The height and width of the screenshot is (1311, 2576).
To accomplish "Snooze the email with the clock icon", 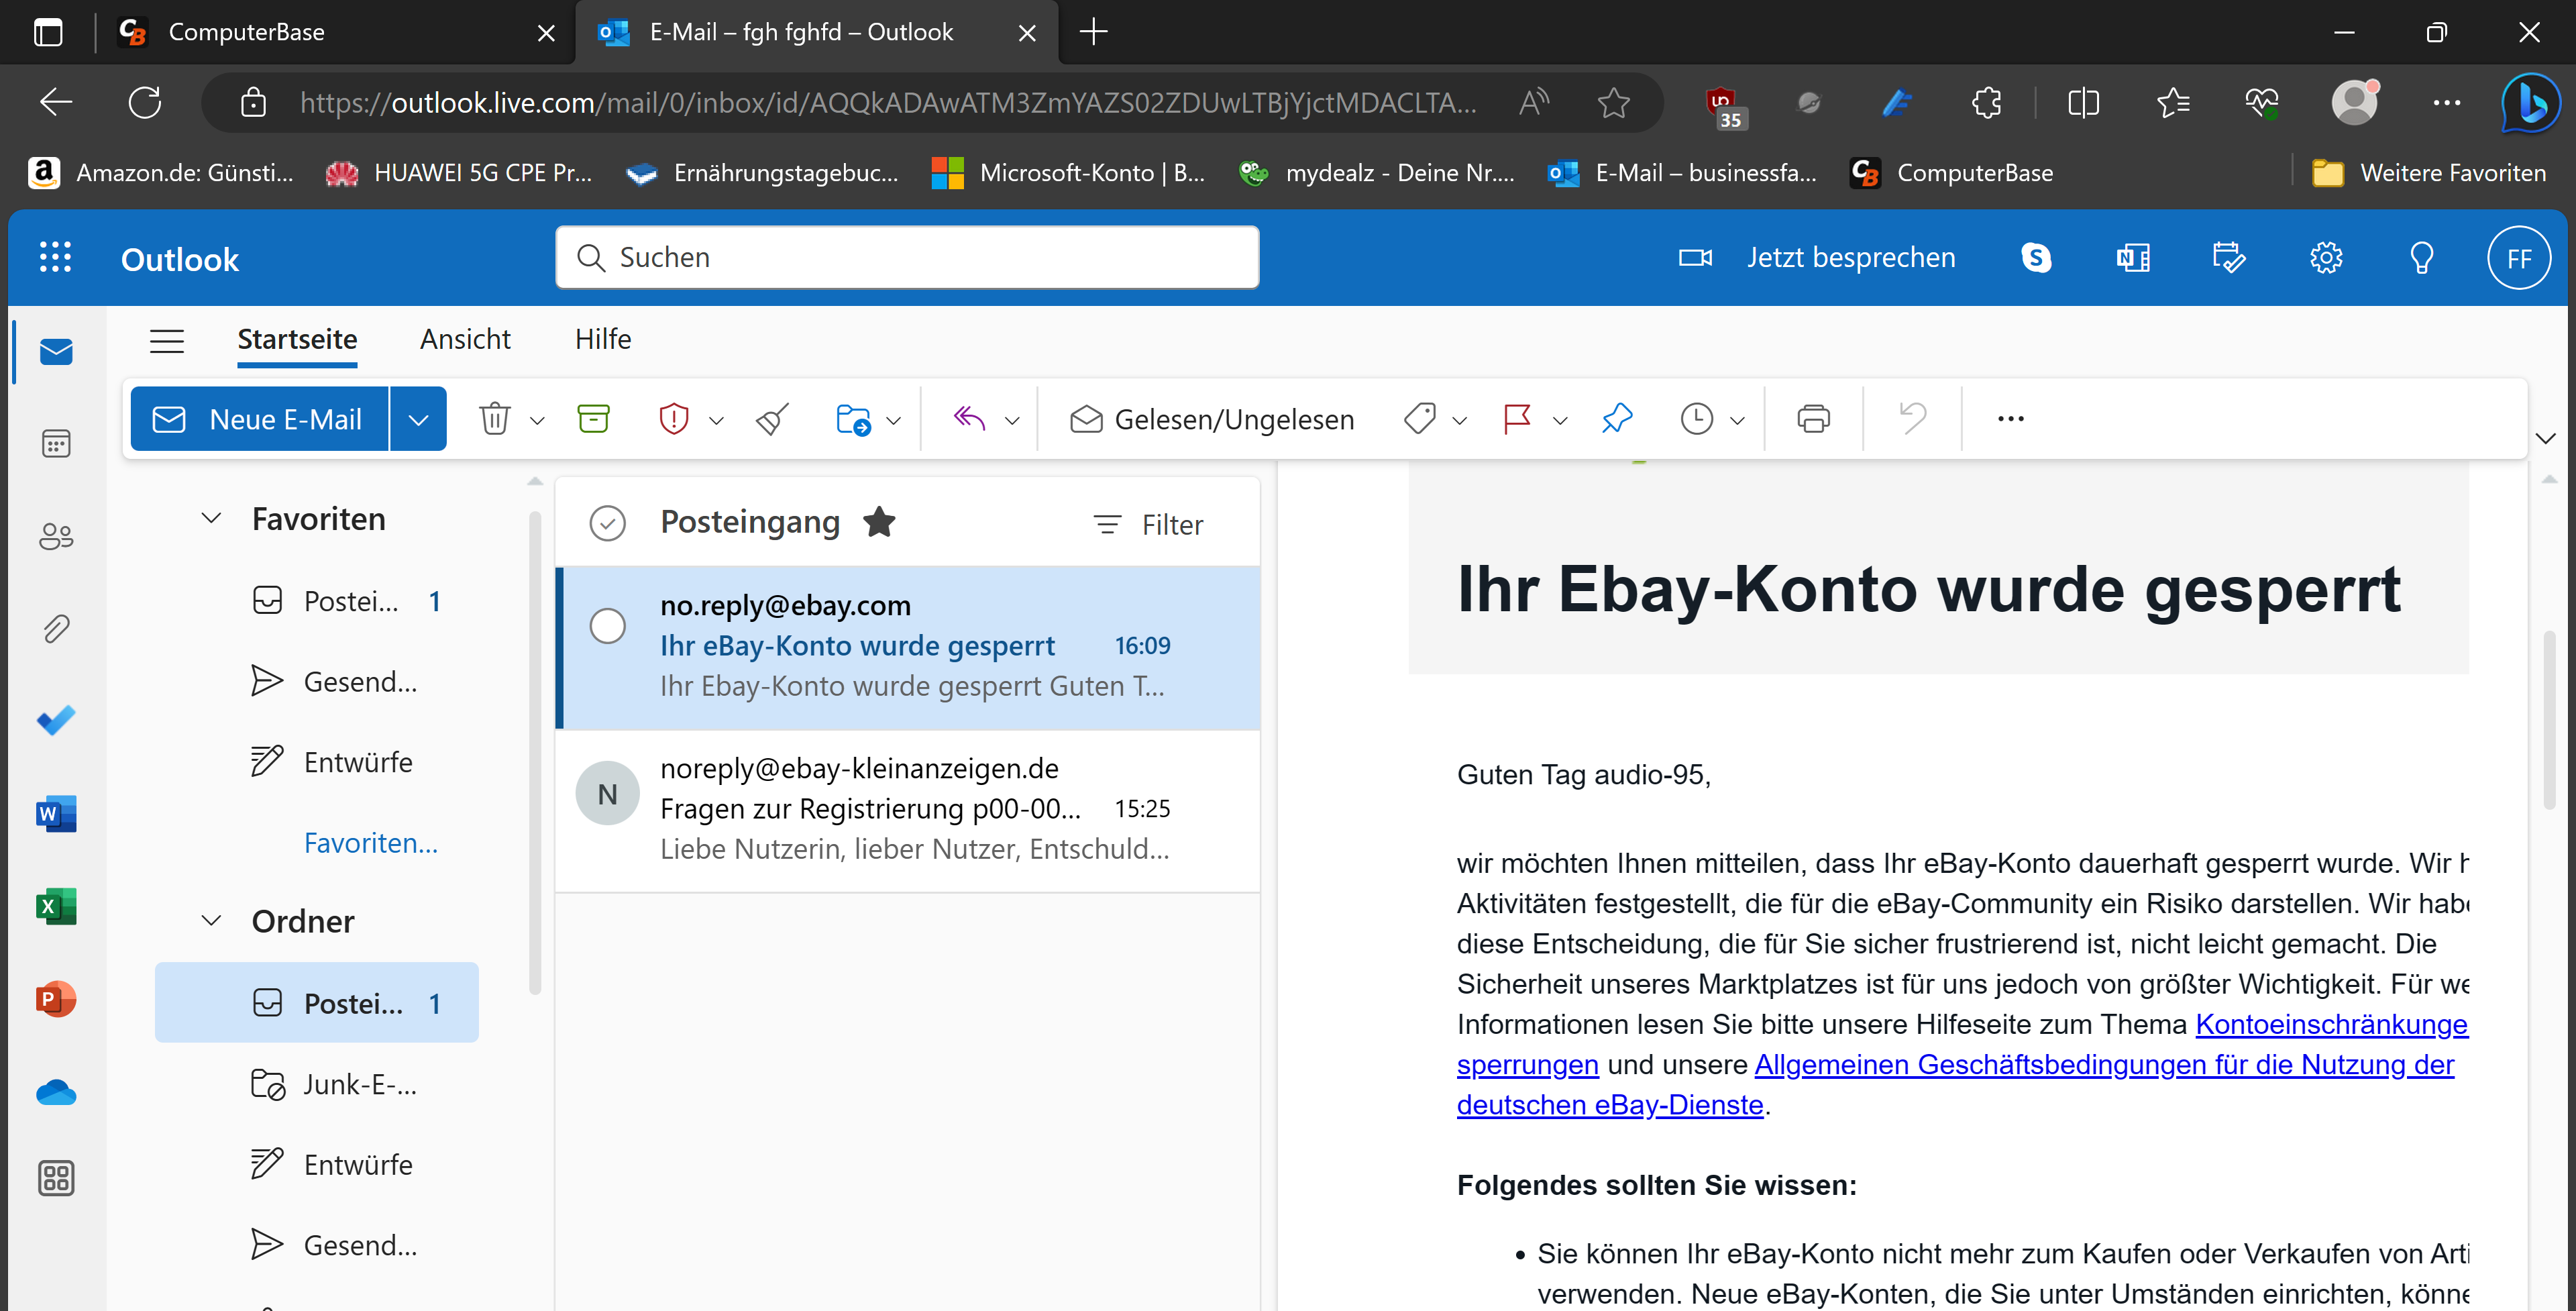I will pyautogui.click(x=1695, y=419).
